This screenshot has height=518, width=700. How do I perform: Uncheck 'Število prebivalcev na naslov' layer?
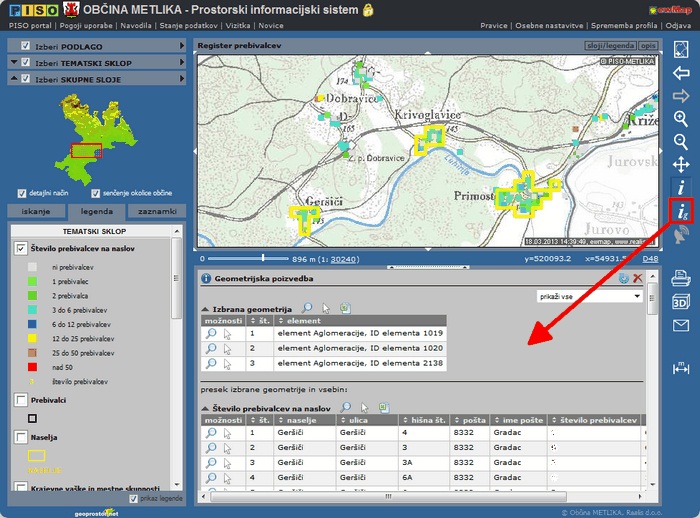pyautogui.click(x=22, y=248)
